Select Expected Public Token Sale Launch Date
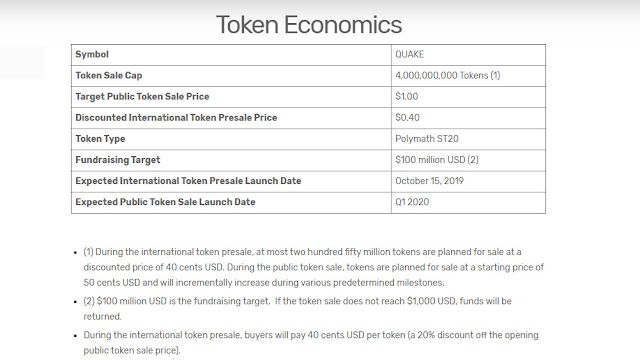 click(165, 202)
